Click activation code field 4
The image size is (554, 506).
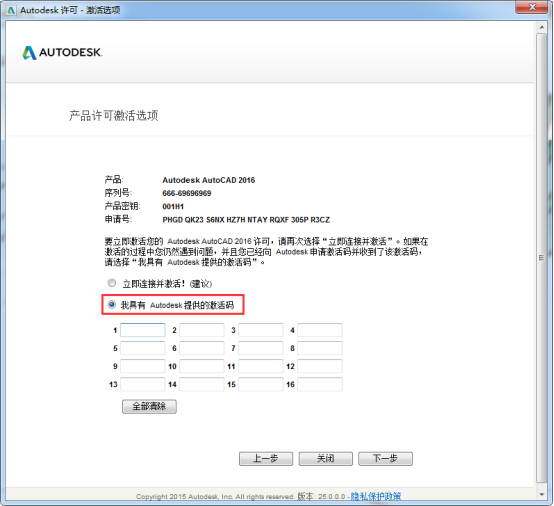tap(320, 330)
